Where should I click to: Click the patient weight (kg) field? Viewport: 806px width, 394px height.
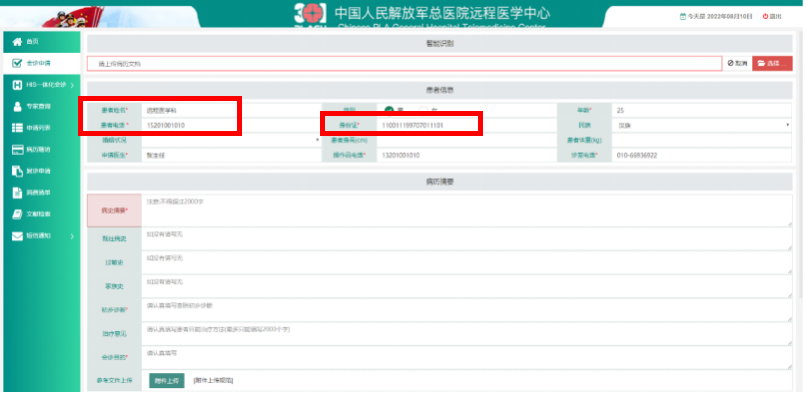point(702,140)
